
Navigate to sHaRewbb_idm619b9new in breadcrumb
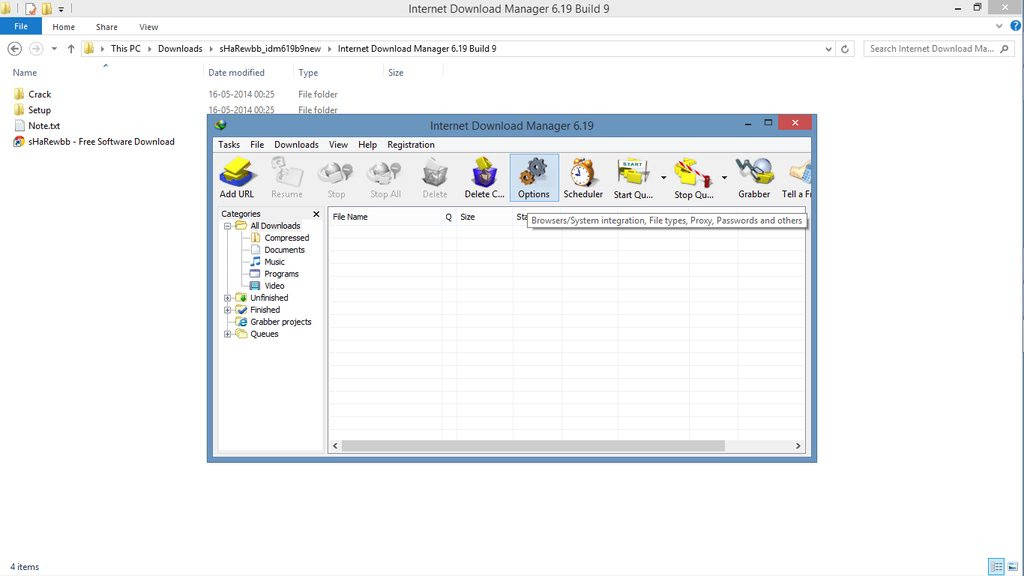[270, 49]
